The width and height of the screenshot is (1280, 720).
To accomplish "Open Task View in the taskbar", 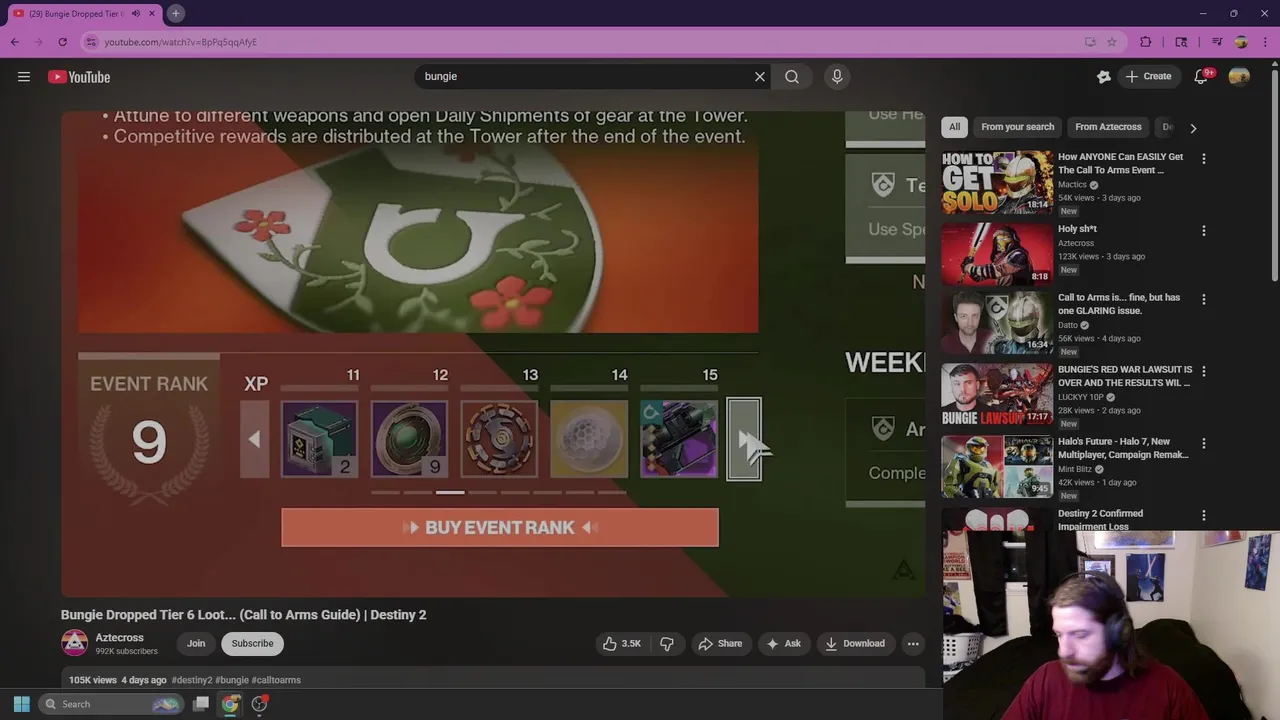I will click(201, 704).
